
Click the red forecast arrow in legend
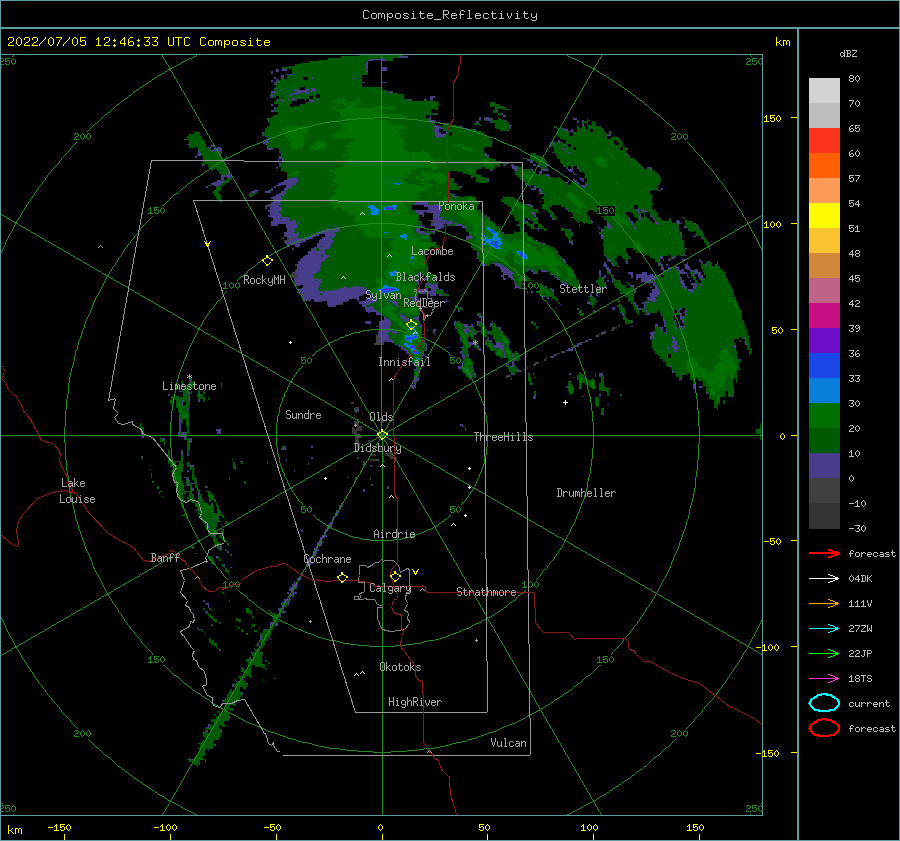(x=824, y=553)
